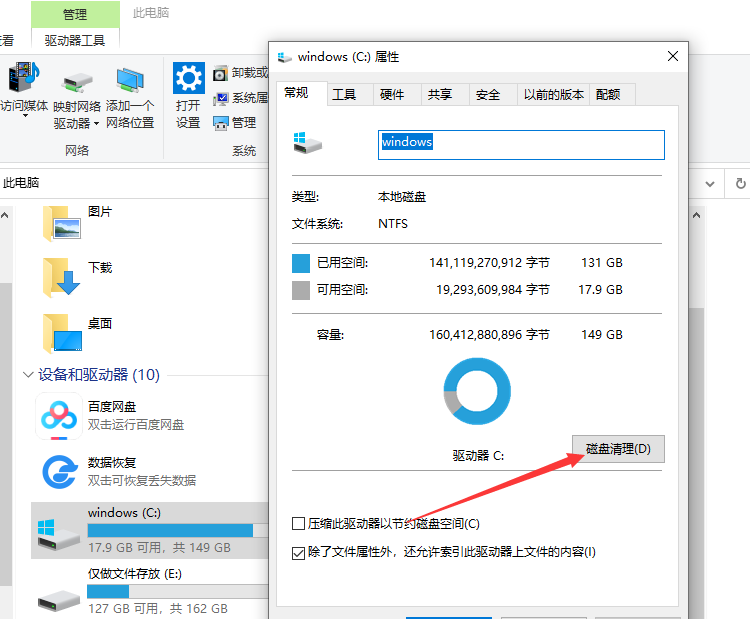Click the C: drive capacity bar
The height and width of the screenshot is (619, 750).
pyautogui.click(x=177, y=531)
